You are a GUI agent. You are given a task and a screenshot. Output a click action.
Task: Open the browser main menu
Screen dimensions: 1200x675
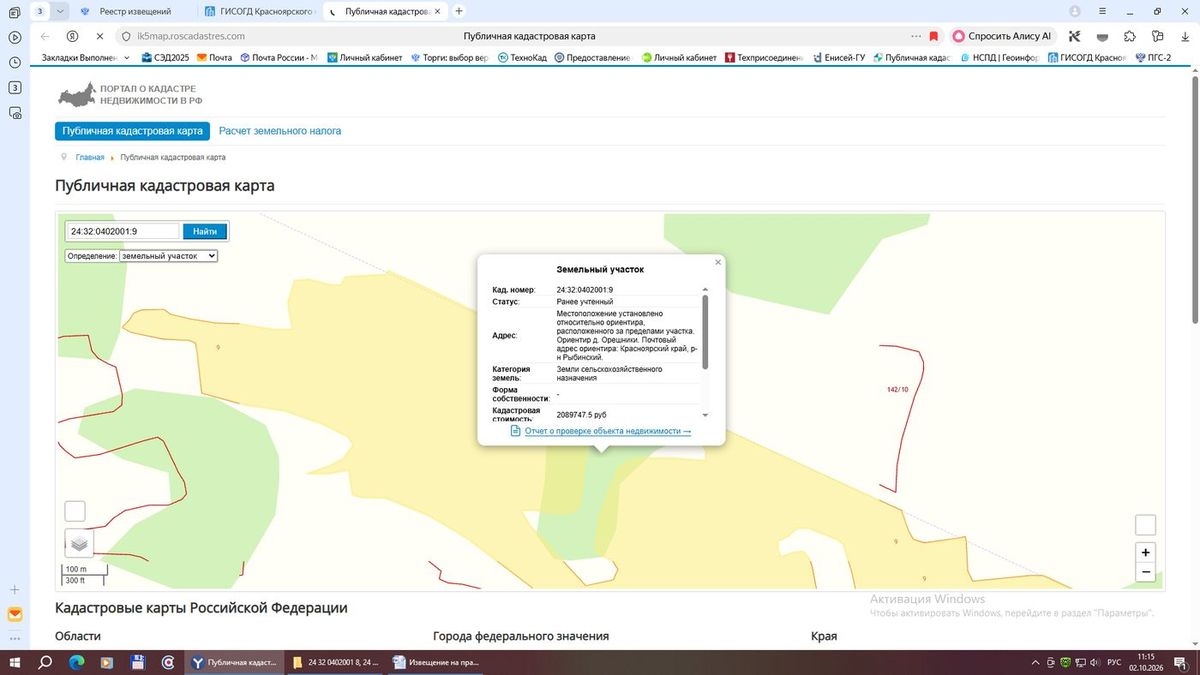tap(1103, 11)
